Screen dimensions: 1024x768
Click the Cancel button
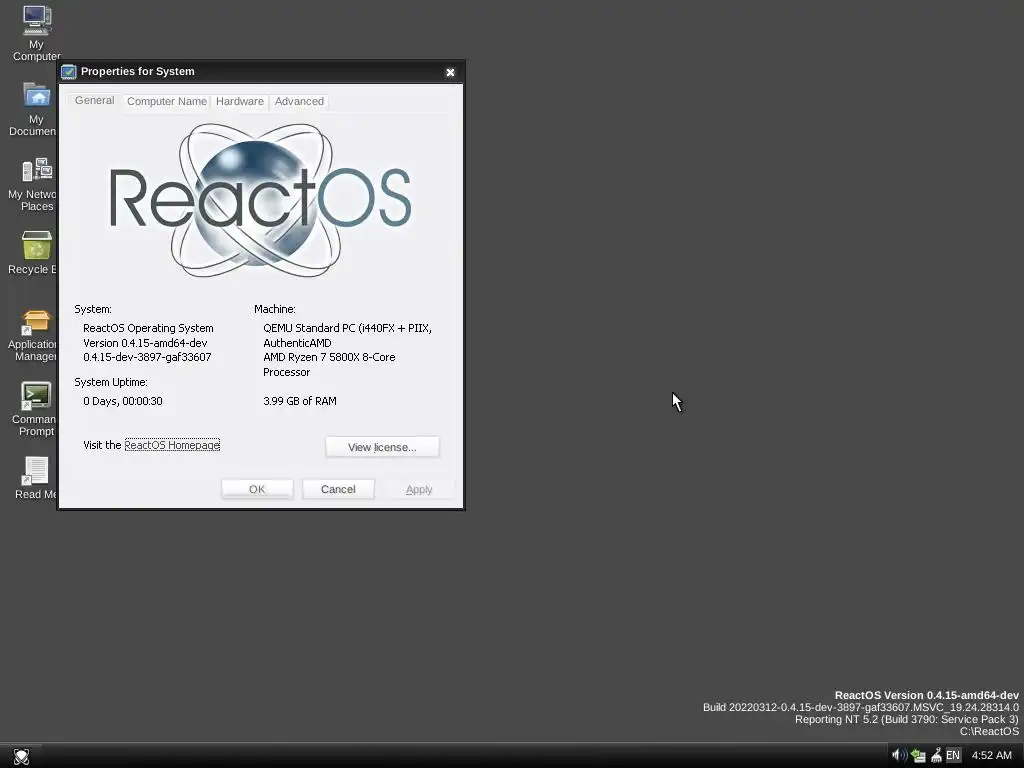[338, 489]
